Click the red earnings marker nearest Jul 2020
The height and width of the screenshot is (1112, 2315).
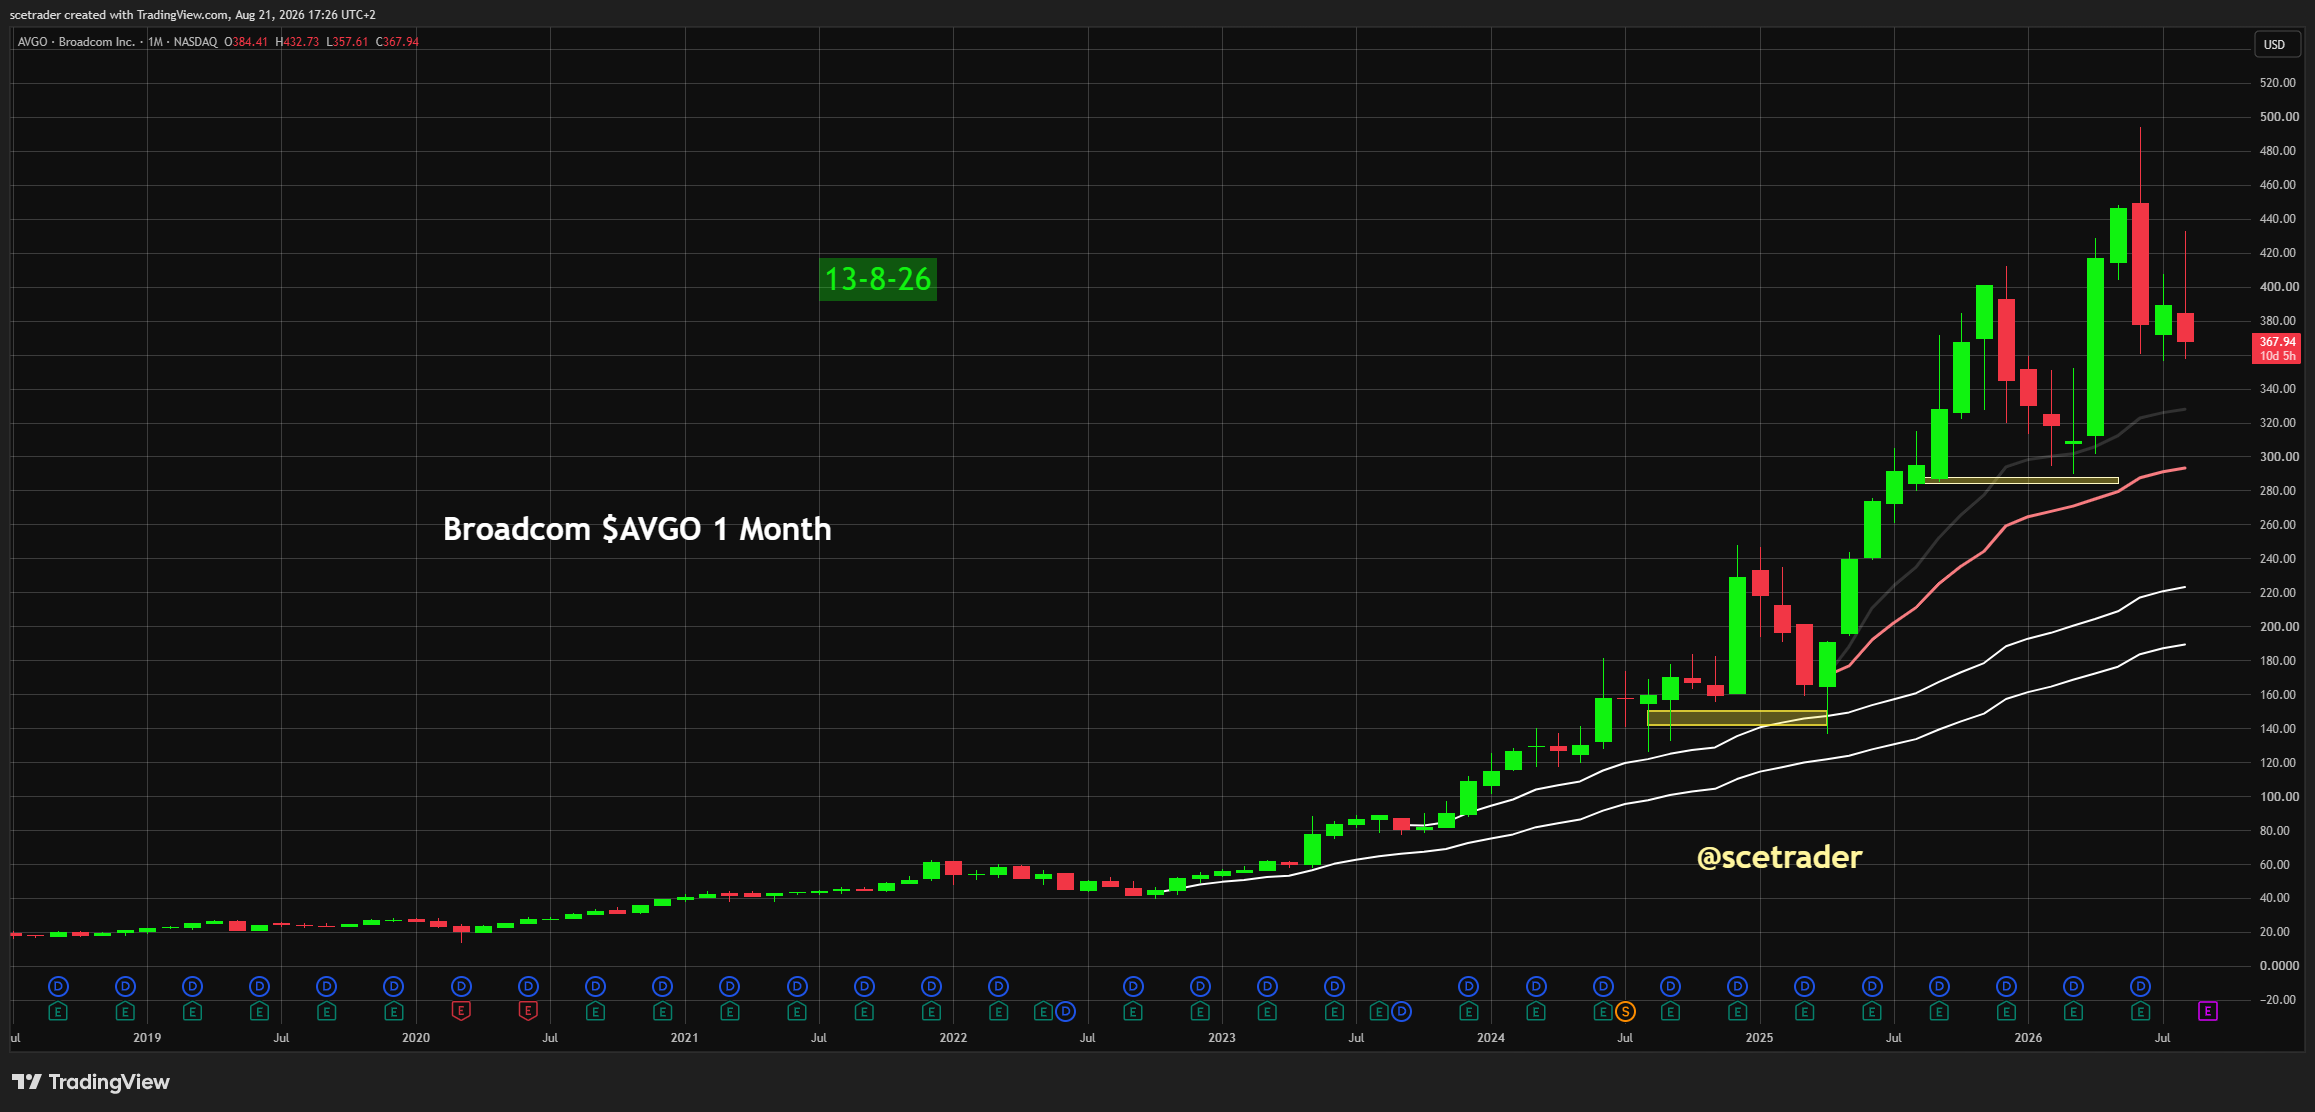pyautogui.click(x=528, y=1011)
